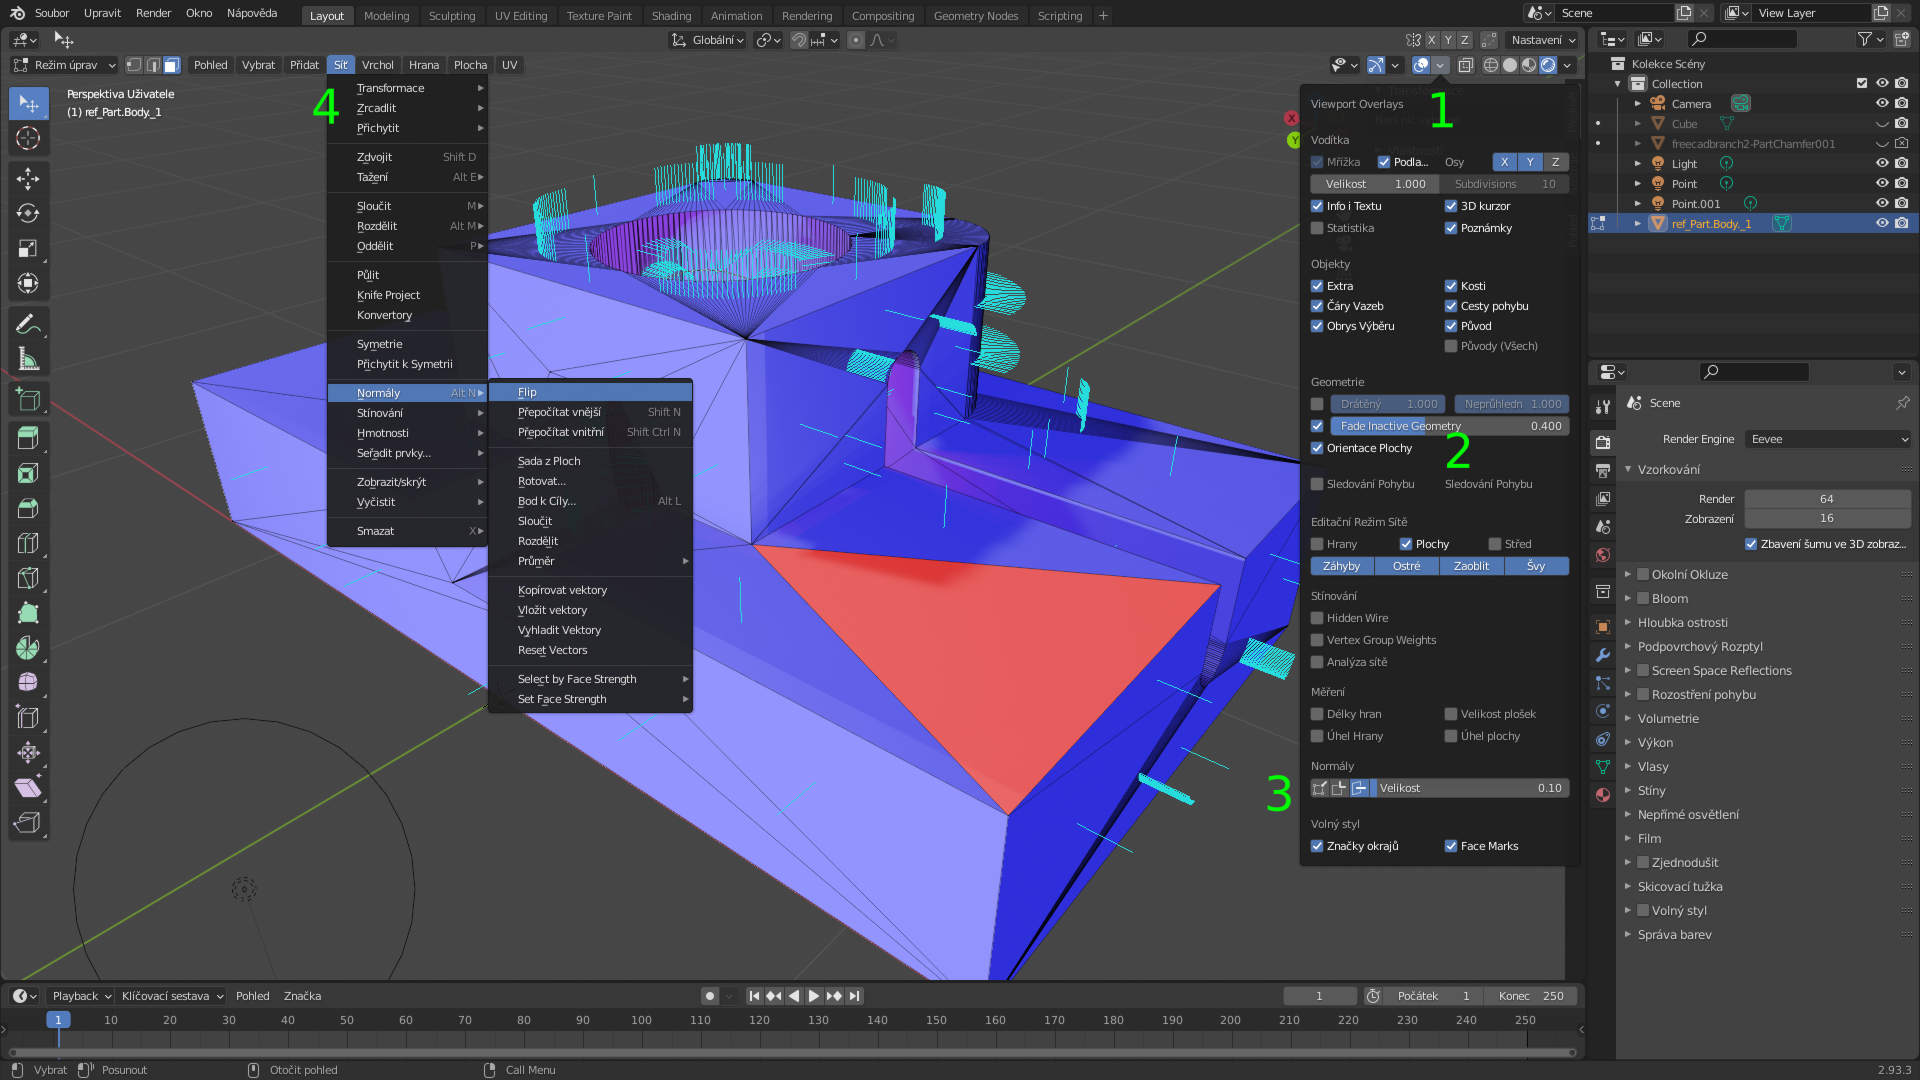Adjust grid Velikost 1.000 field
Viewport: 1920px width, 1080px height.
pyautogui.click(x=1375, y=184)
